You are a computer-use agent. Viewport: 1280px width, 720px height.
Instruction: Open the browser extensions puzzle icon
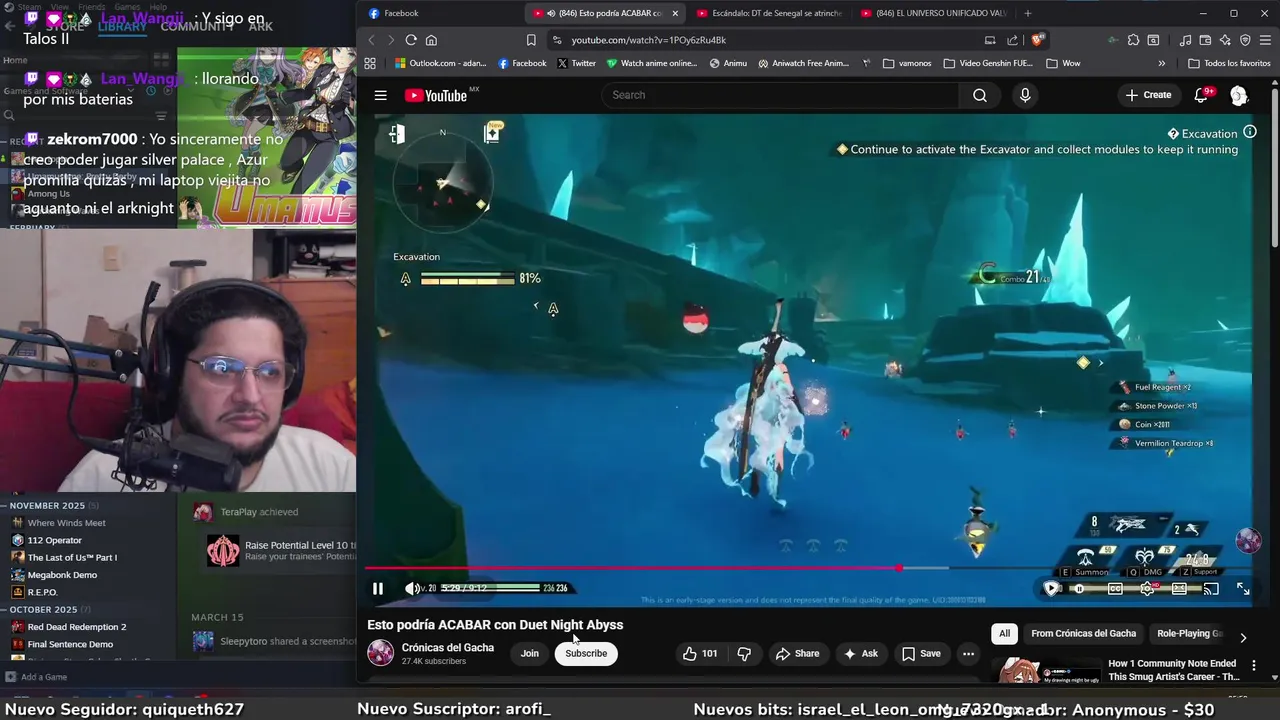click(x=1133, y=40)
